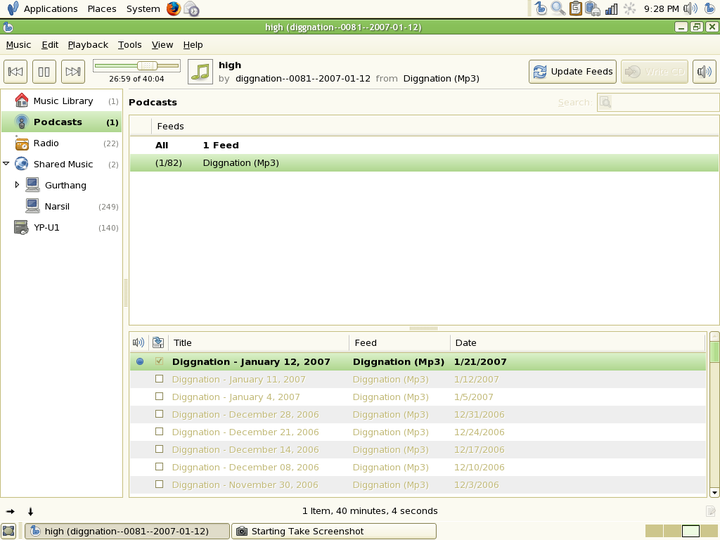Launch Firefox from the top panel
Screen dimensions: 720x540
coord(174,9)
